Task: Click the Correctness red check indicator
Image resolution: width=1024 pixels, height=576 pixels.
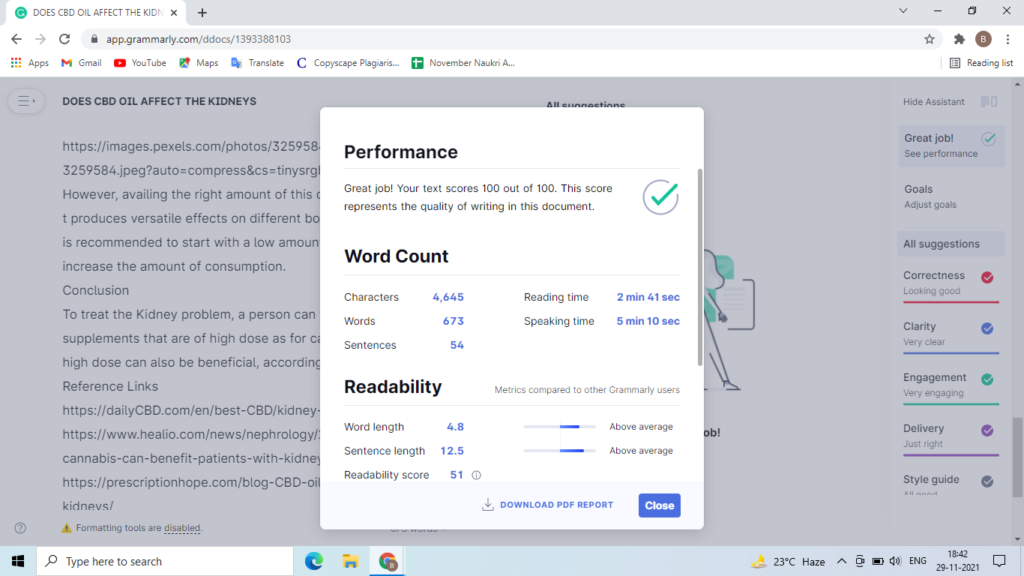Action: click(987, 278)
